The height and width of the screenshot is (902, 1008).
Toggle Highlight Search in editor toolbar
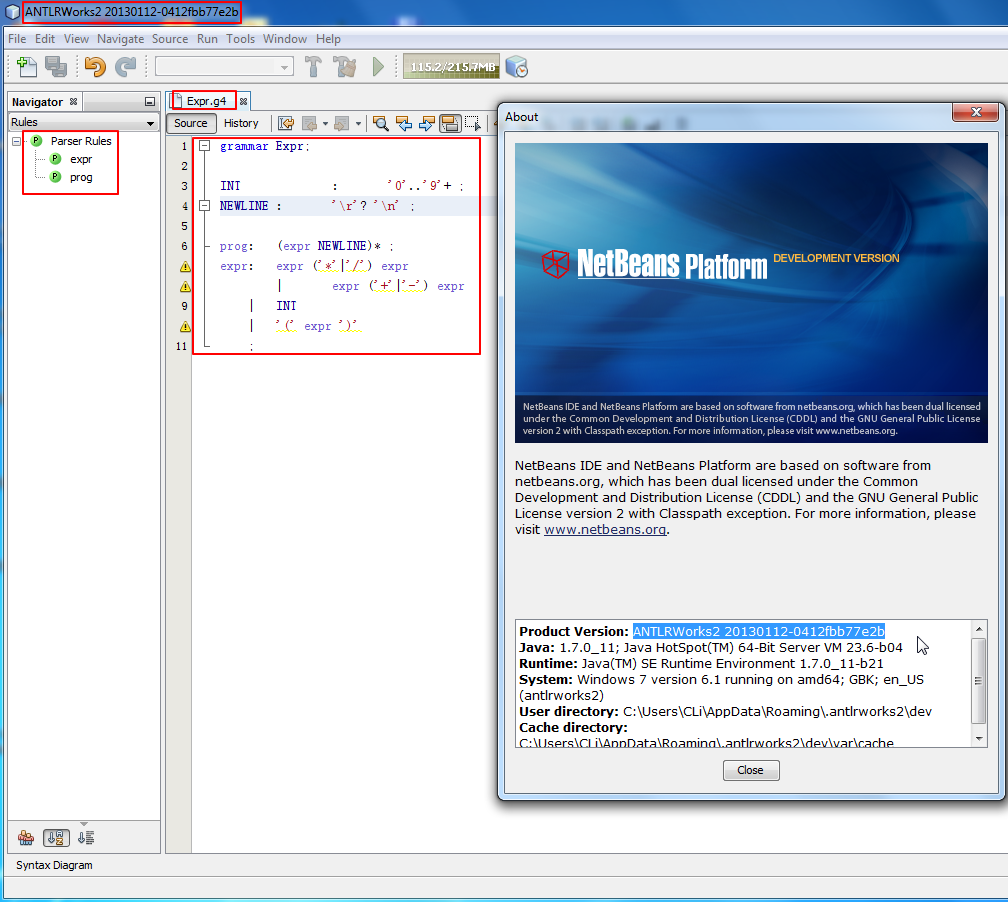(450, 123)
